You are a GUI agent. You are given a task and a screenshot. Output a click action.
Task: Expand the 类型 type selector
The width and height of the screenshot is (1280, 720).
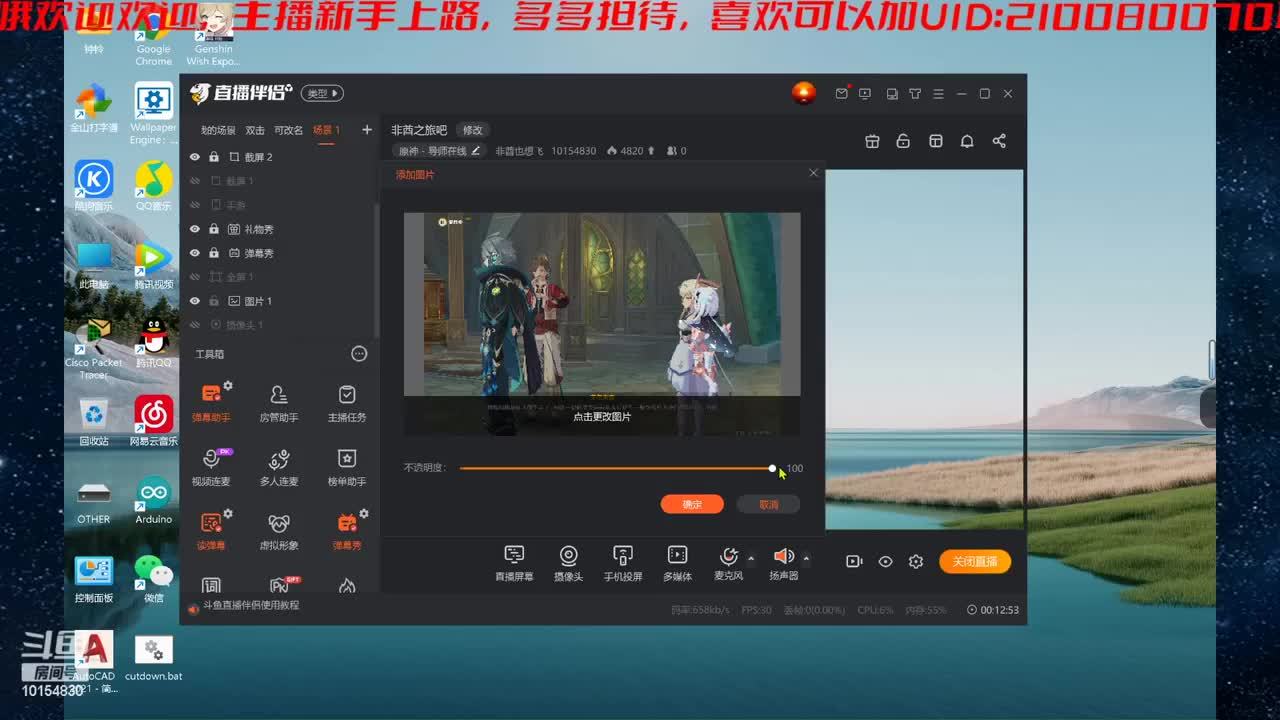click(x=322, y=94)
